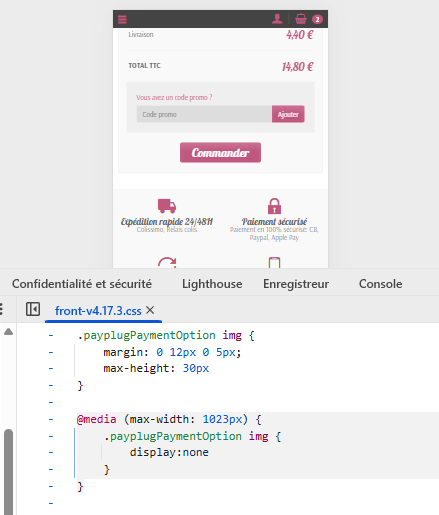Screen dimensions: 439x515
Task: Close the front-v4.17.3.css file tab
Action: (150, 310)
